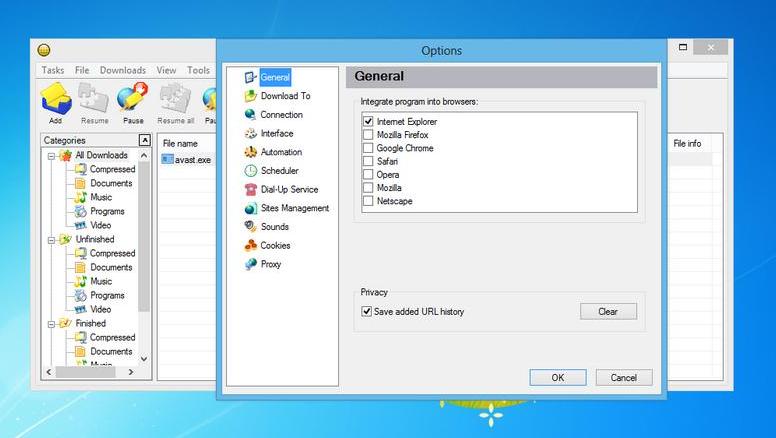Image resolution: width=776 pixels, height=438 pixels.
Task: Click OK to confirm options
Action: [x=558, y=378]
